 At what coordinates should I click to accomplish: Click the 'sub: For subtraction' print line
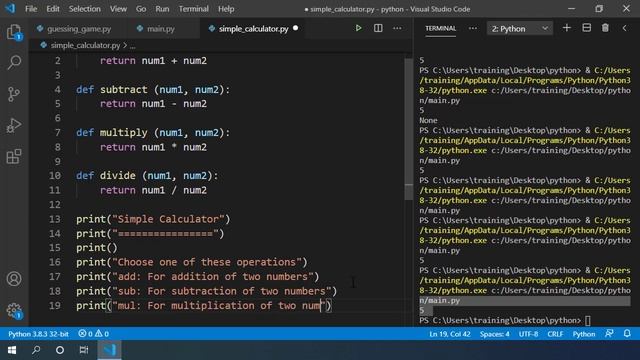click(x=207, y=291)
